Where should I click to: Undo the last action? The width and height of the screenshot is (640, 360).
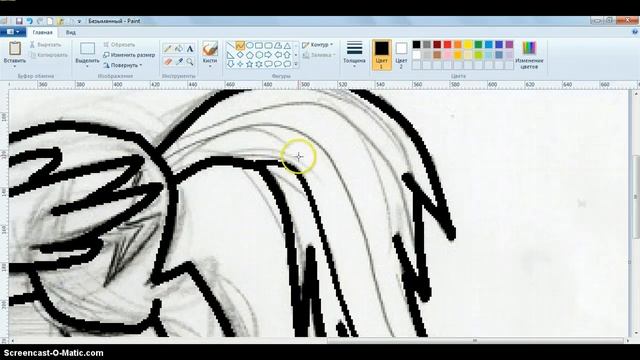[29, 21]
